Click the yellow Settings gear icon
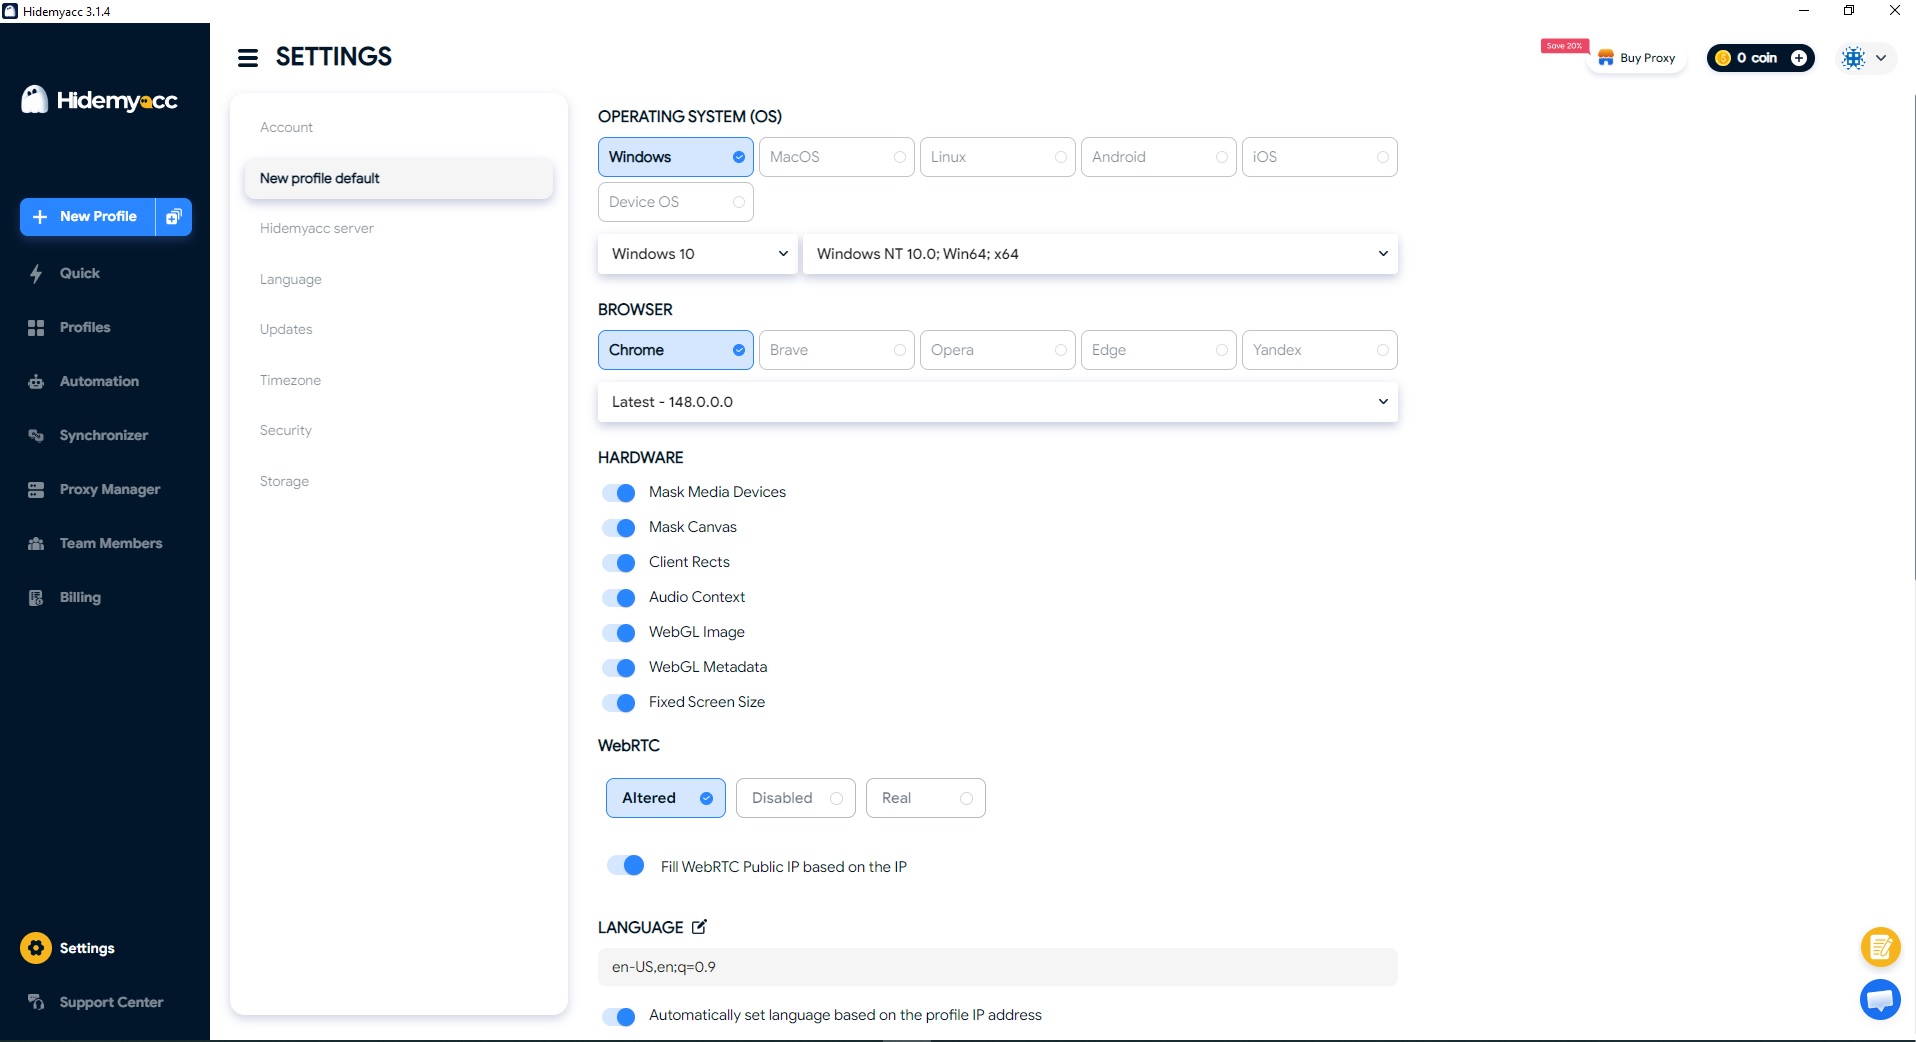This screenshot has width=1916, height=1042. 36,948
